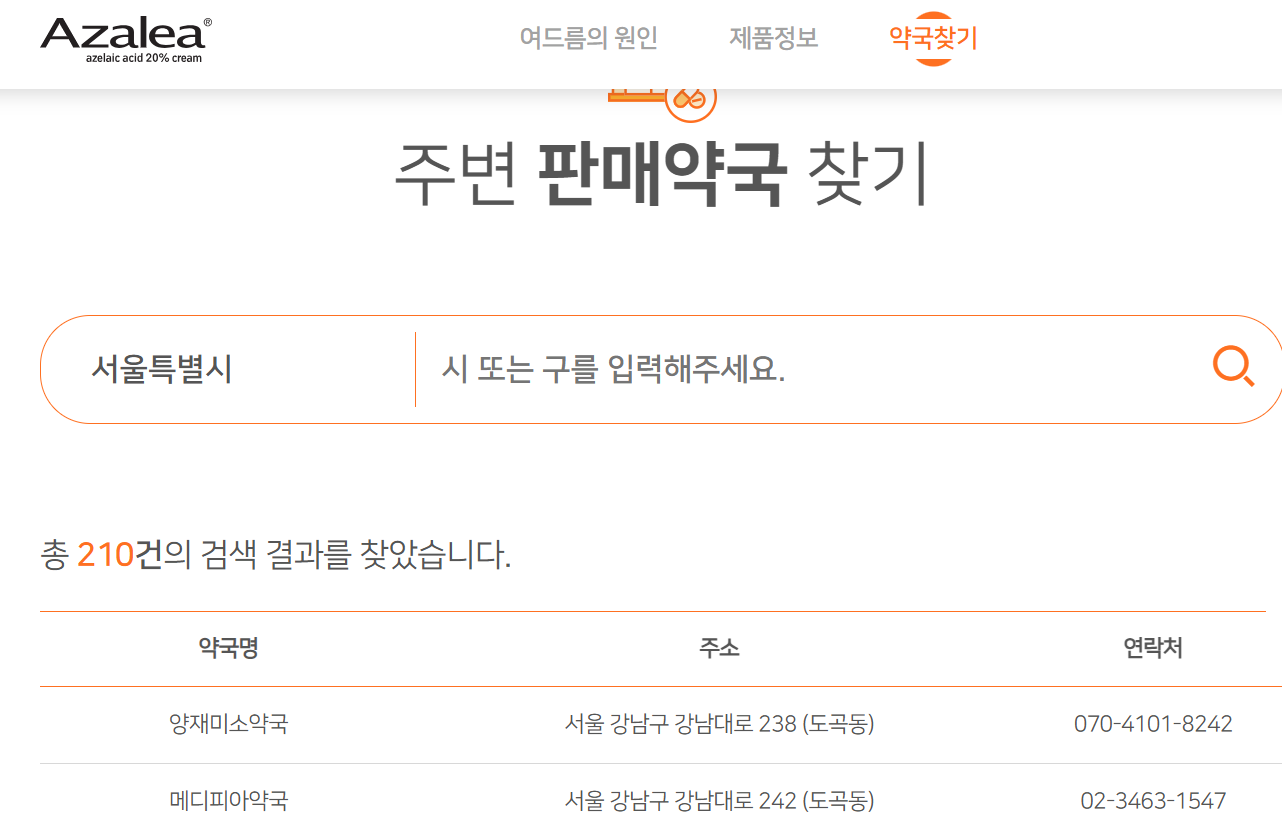Click the 연락처 column header
Viewport: 1282px width, 822px height.
pyautogui.click(x=1152, y=648)
